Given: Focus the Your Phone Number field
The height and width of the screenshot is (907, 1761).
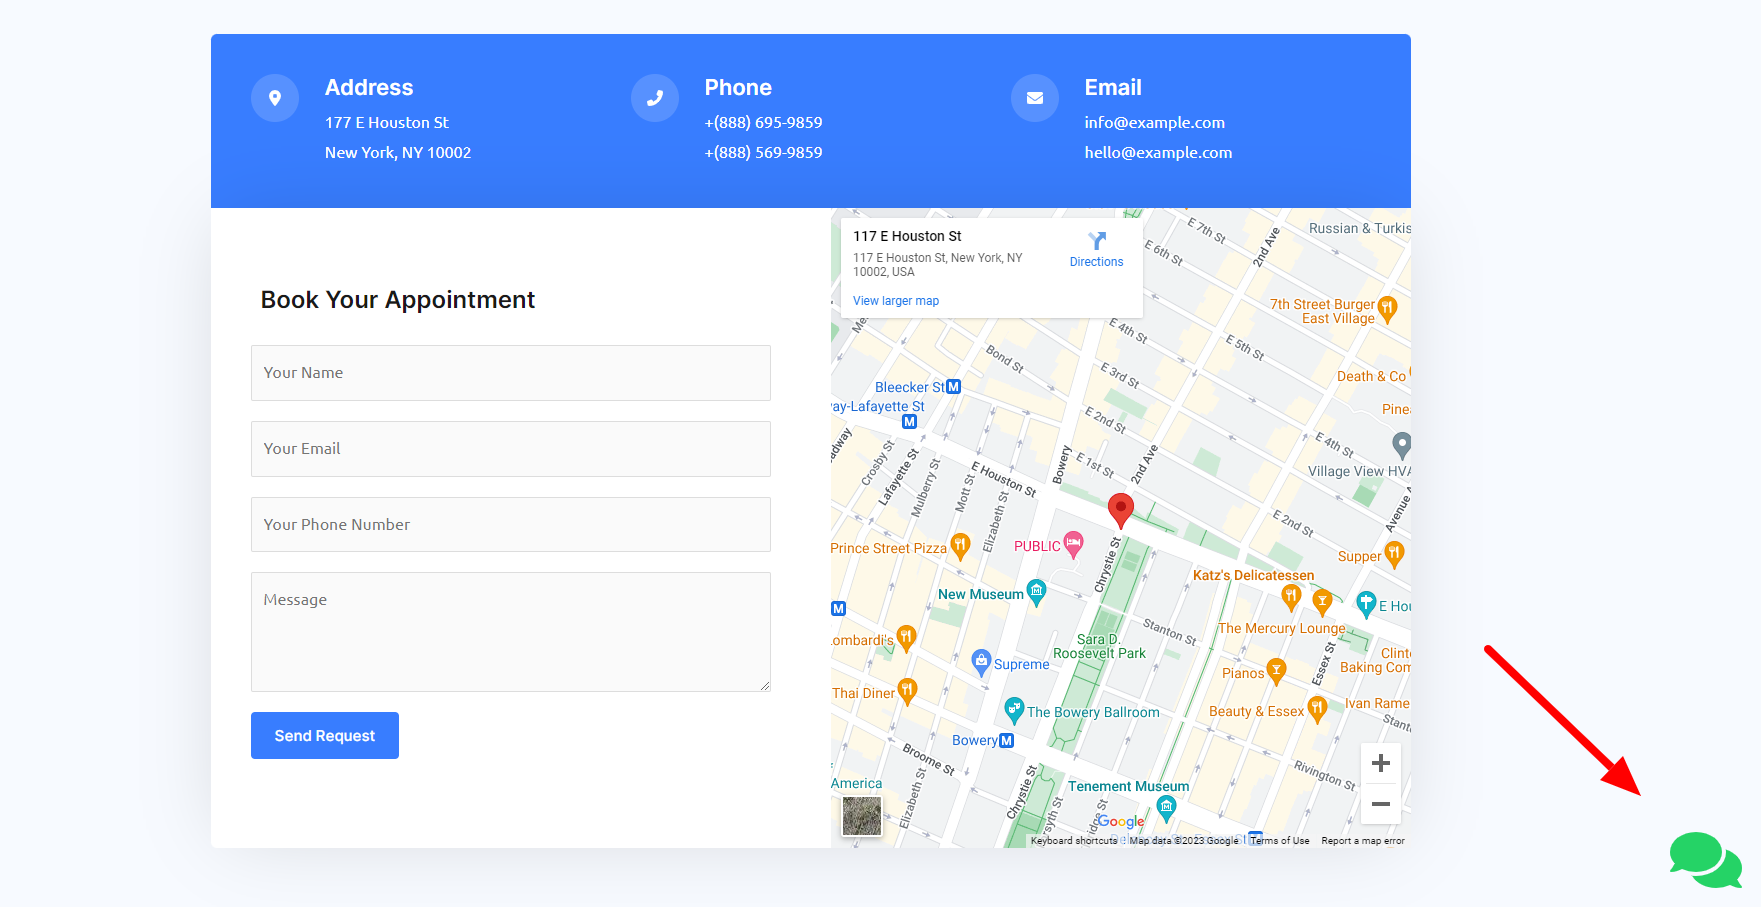Looking at the screenshot, I should (511, 525).
